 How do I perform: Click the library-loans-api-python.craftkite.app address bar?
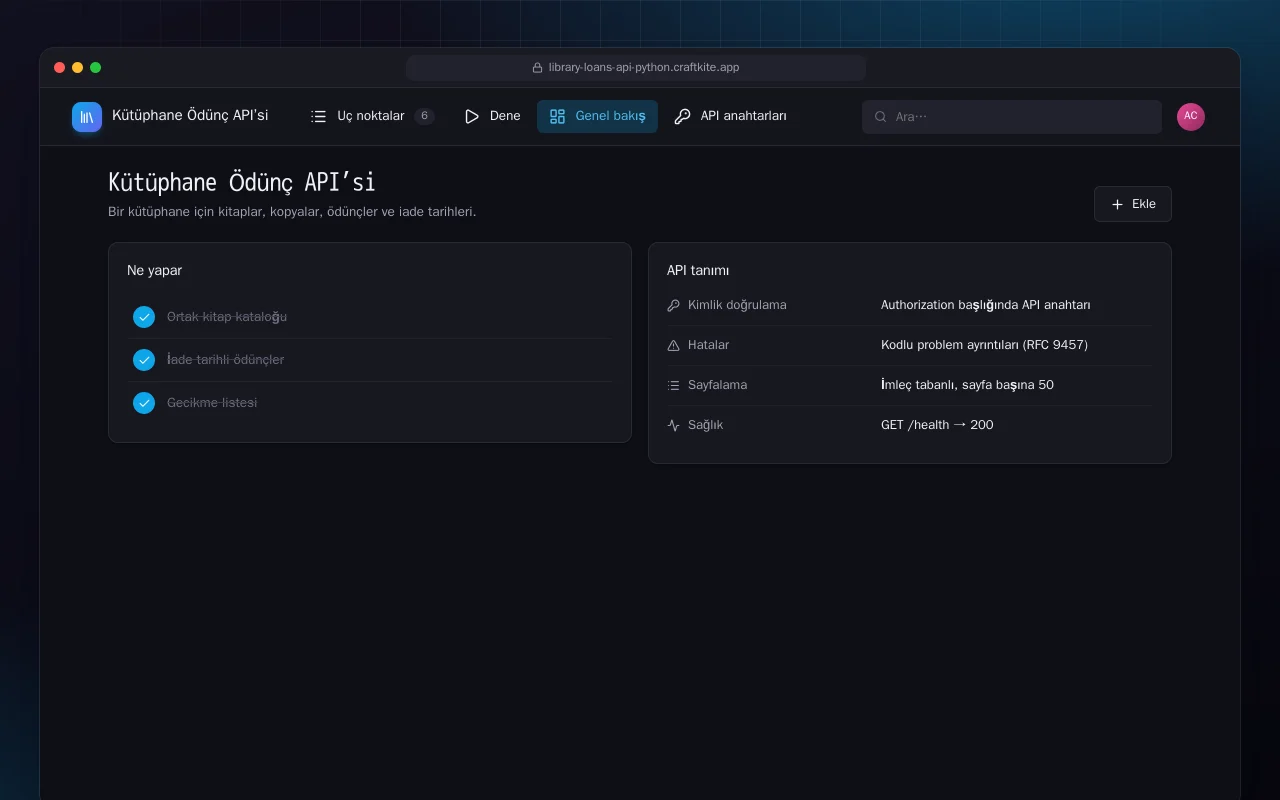[x=636, y=68]
